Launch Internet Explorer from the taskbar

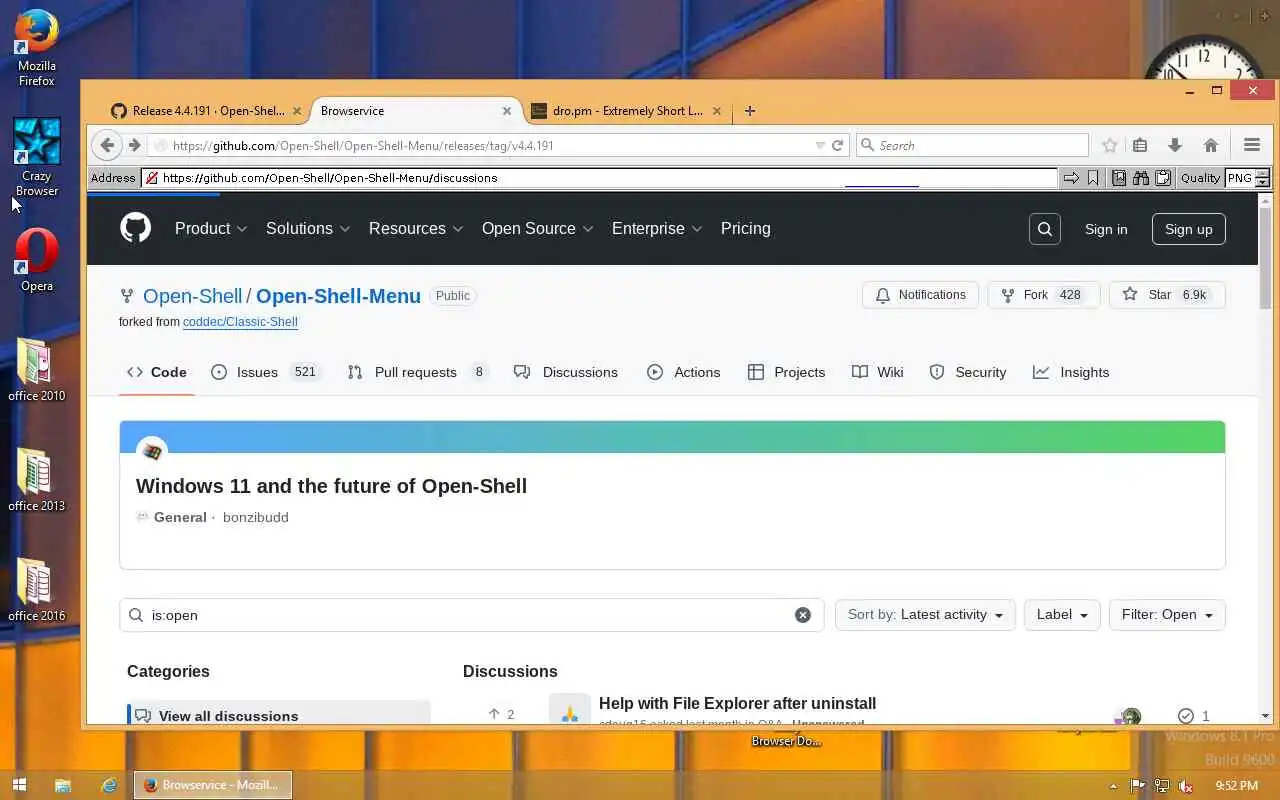coord(109,785)
